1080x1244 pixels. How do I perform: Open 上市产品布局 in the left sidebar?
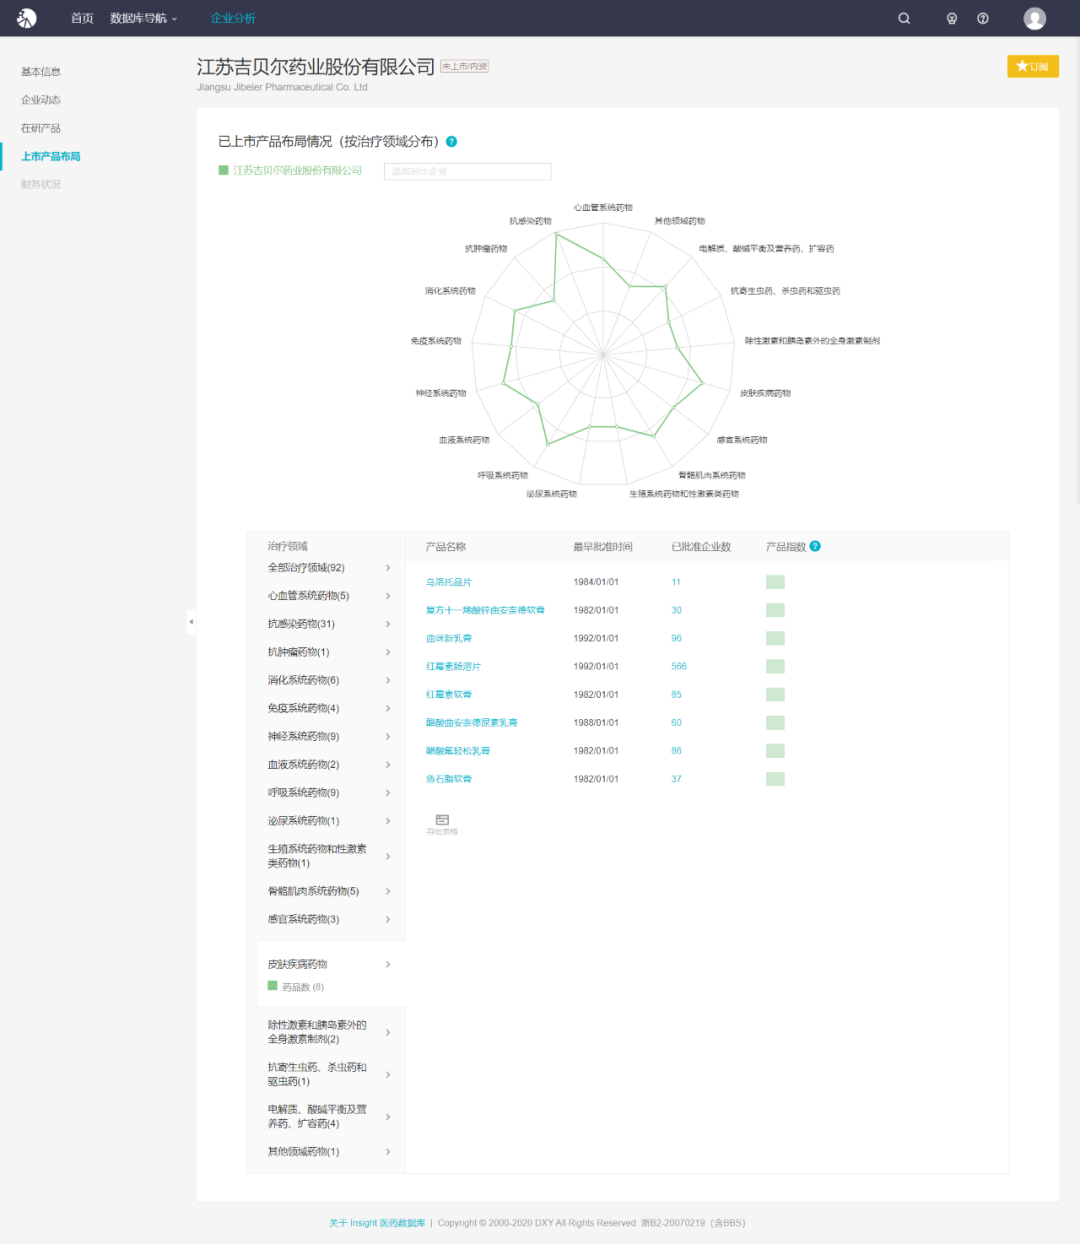pyautogui.click(x=51, y=156)
